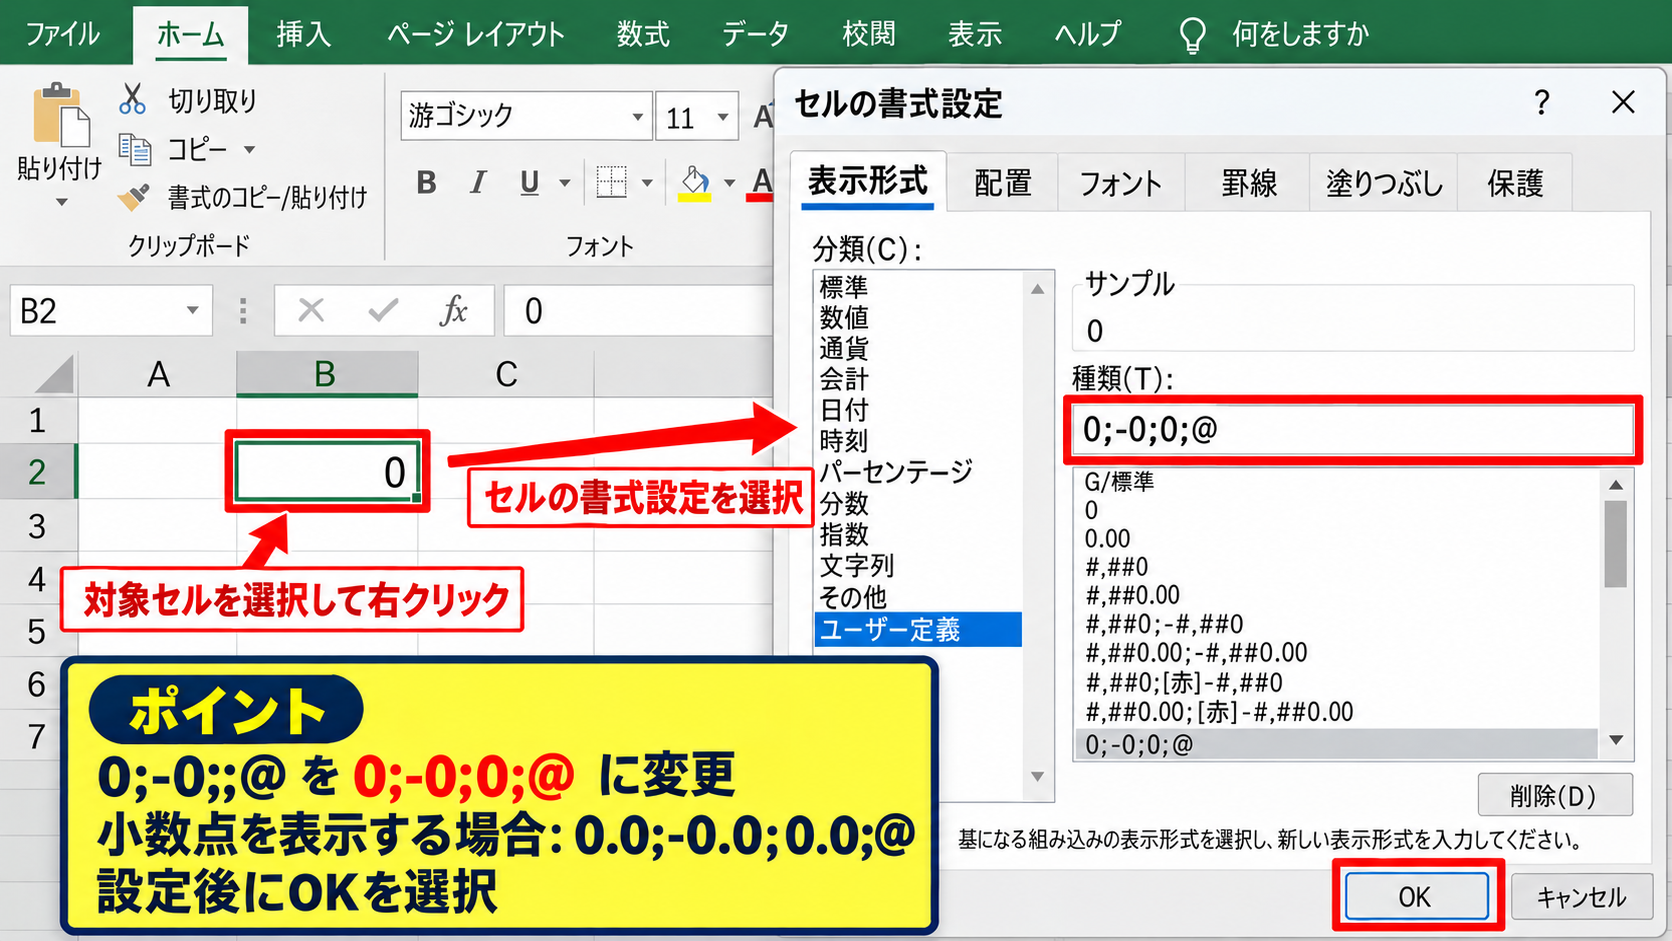Click the 種類 format code input field
This screenshot has width=1672, height=941.
(x=1353, y=430)
